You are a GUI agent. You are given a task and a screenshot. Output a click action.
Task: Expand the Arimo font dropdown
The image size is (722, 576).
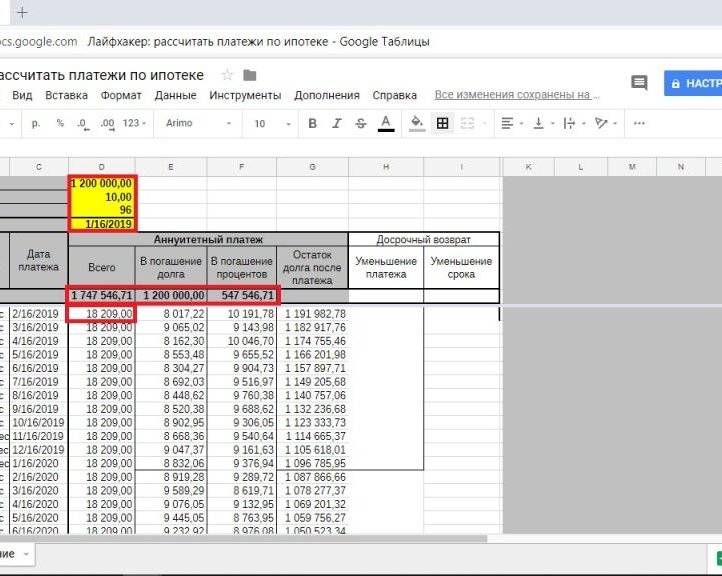pos(198,123)
